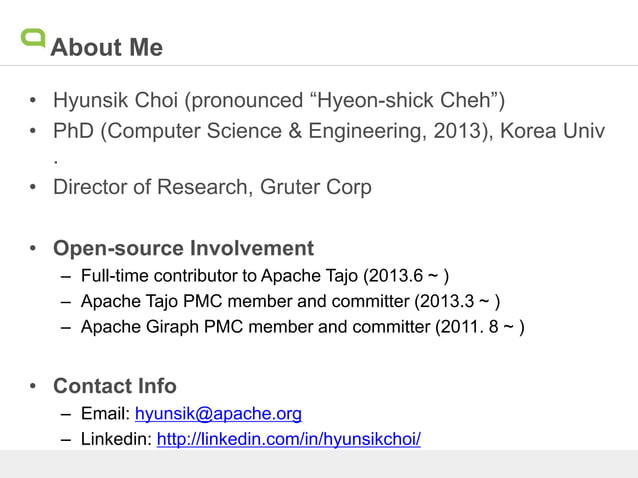Click the green logo icon beside the title

(33, 38)
